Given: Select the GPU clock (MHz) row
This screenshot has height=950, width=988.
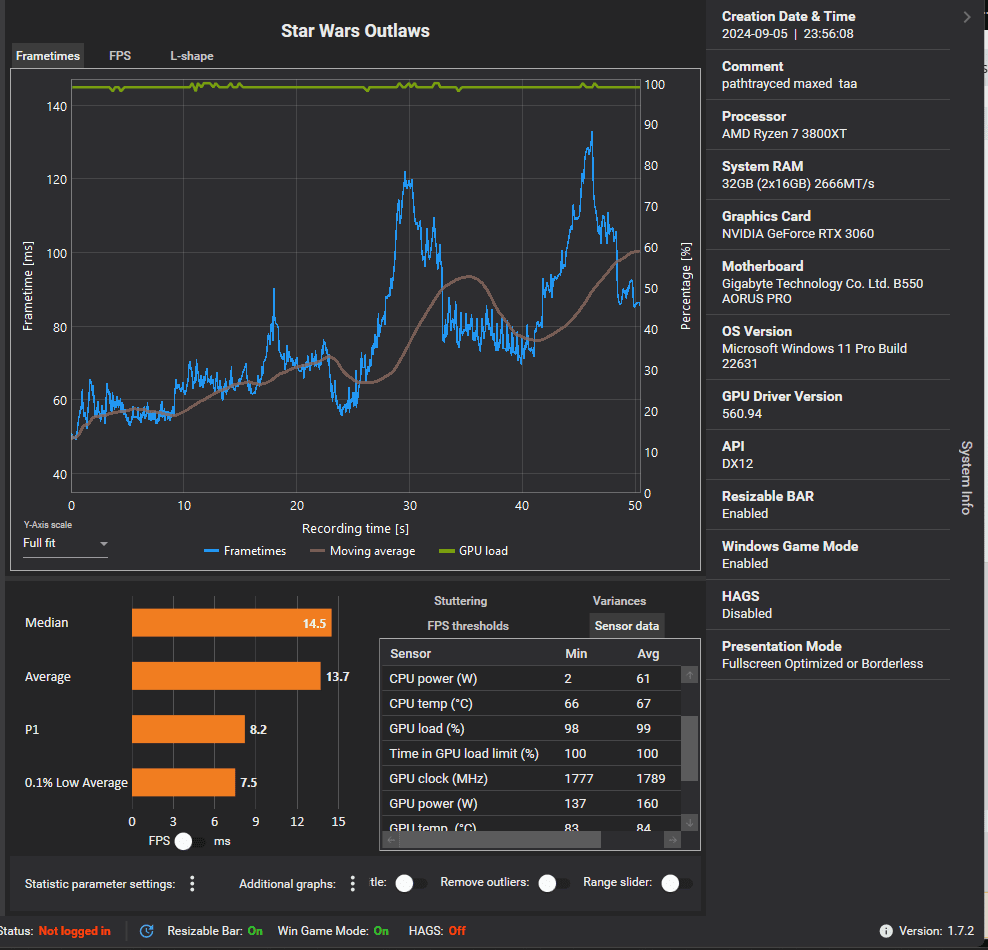Looking at the screenshot, I should (x=532, y=779).
